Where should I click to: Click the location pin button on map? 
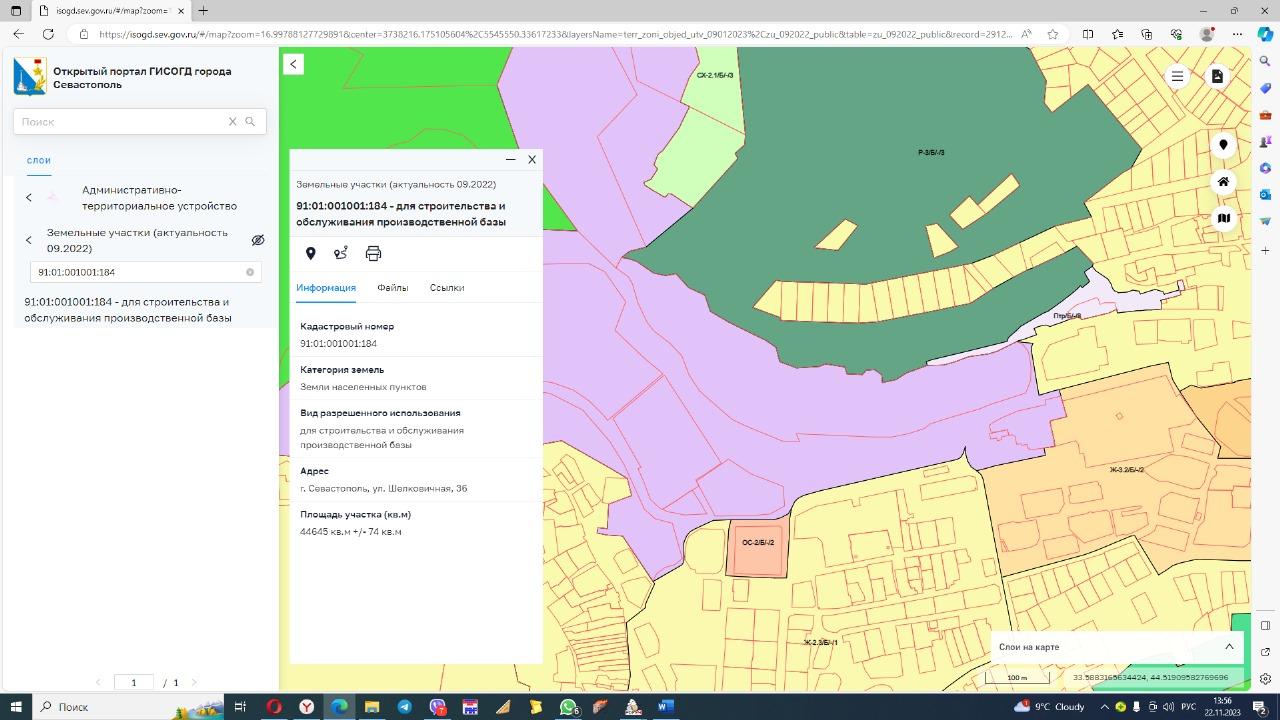point(1223,146)
